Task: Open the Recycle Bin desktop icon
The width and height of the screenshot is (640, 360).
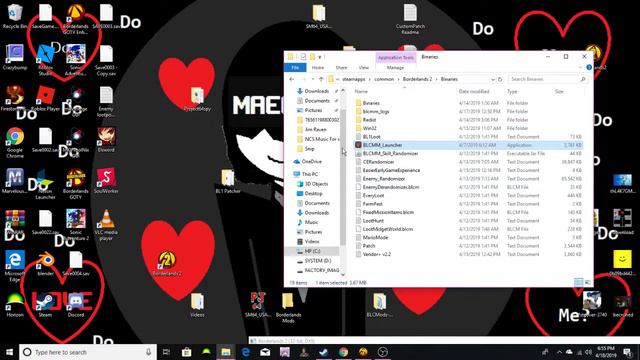Action: coord(15,16)
